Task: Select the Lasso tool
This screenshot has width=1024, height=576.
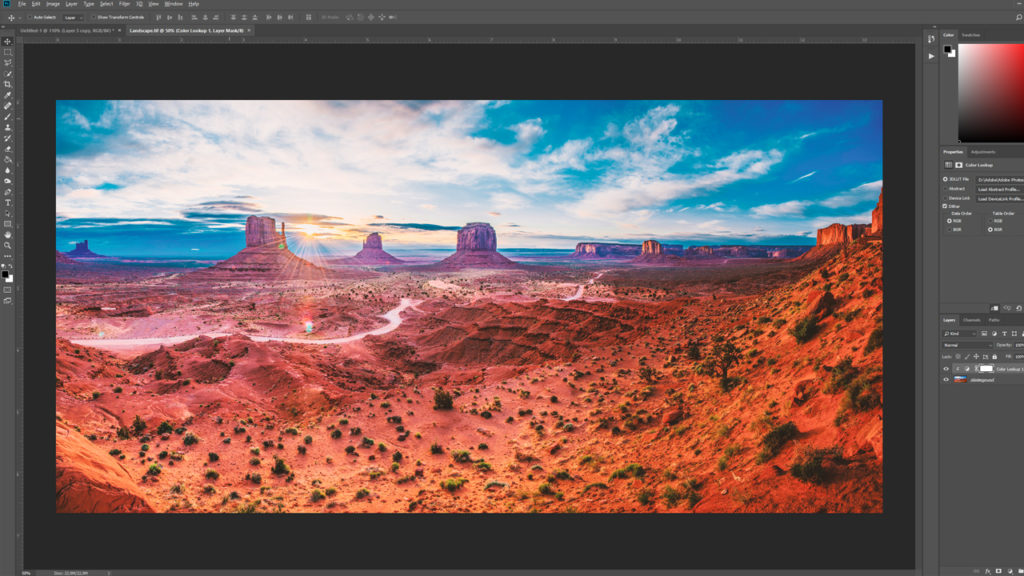Action: click(x=7, y=61)
